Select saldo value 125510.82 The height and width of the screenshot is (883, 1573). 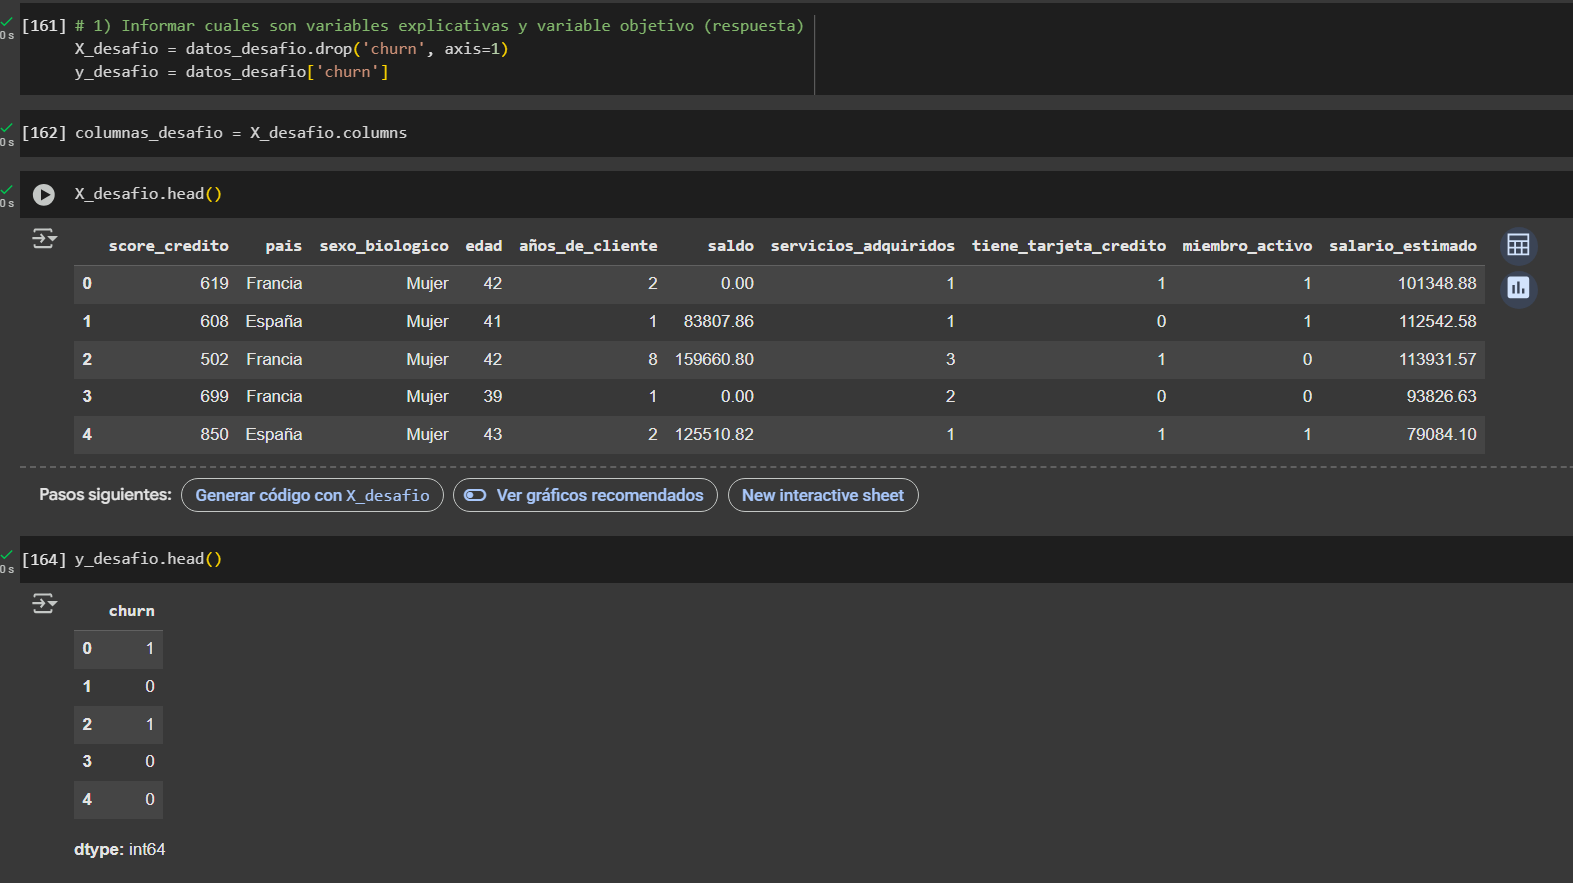[x=714, y=435]
